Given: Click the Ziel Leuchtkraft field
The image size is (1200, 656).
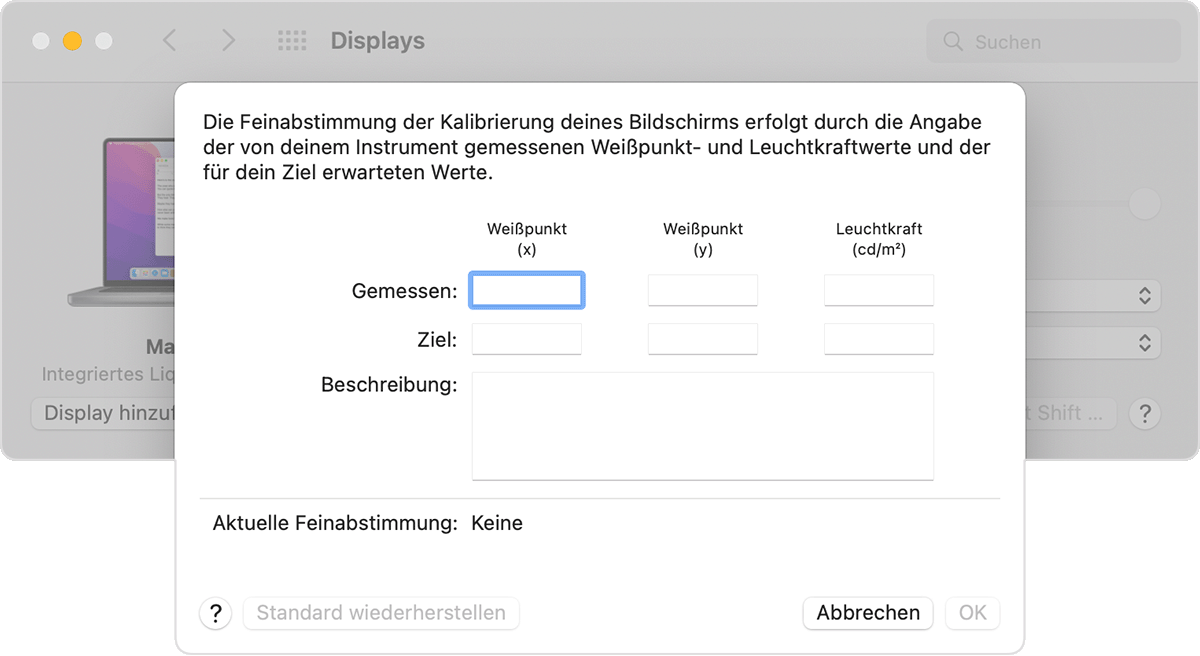Looking at the screenshot, I should pyautogui.click(x=879, y=339).
